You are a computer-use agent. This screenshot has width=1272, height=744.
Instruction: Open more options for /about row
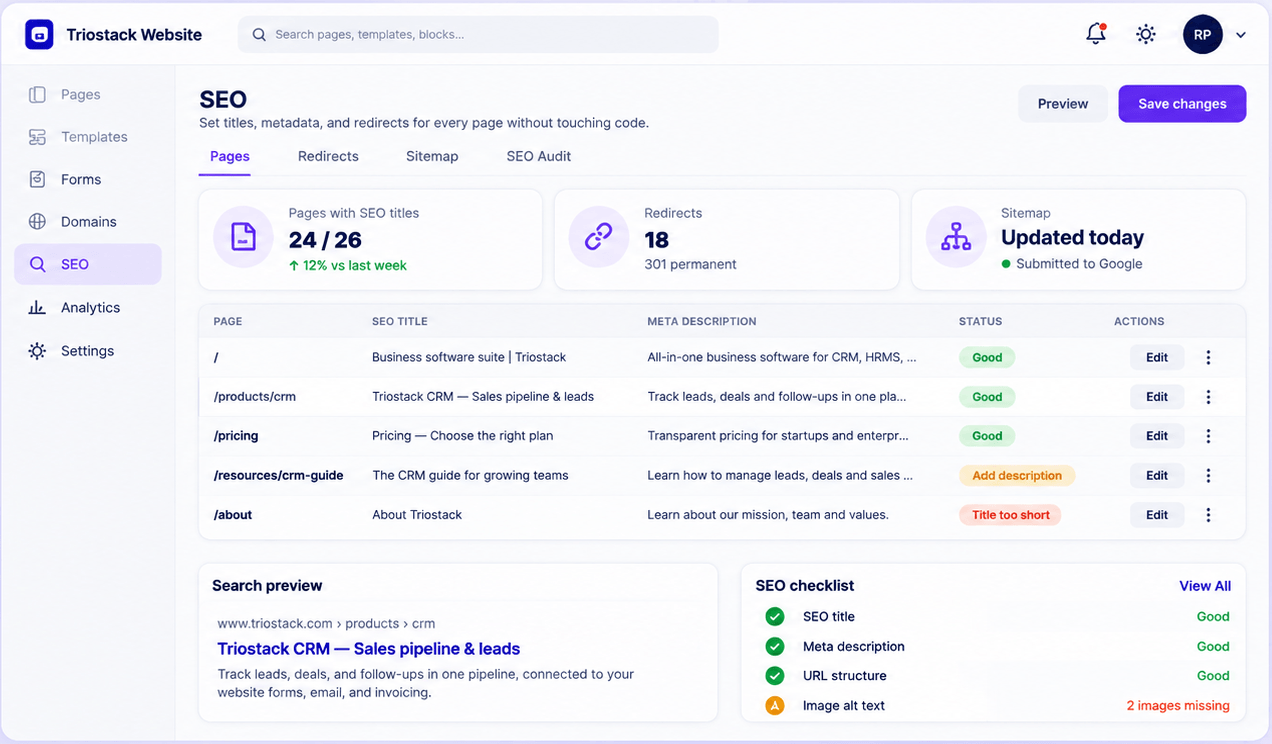pos(1208,515)
